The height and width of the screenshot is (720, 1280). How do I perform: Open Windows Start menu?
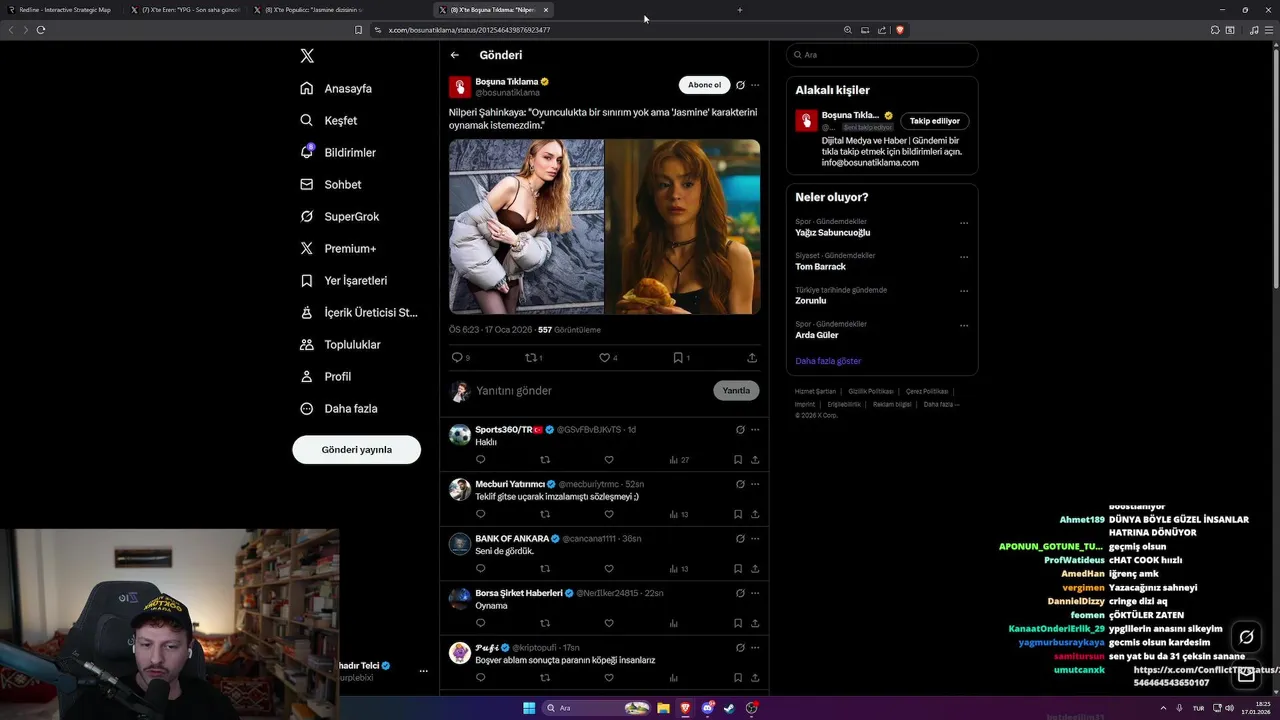[529, 708]
